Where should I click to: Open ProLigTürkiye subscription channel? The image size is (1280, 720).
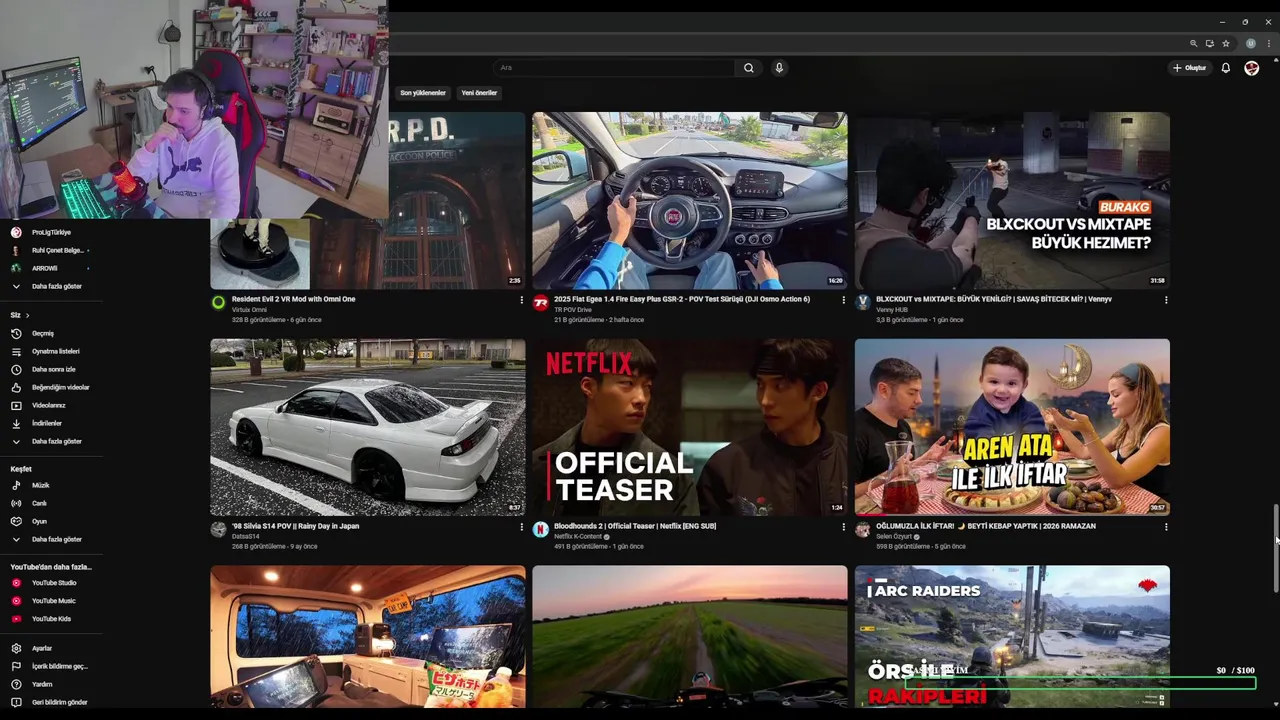(x=51, y=232)
